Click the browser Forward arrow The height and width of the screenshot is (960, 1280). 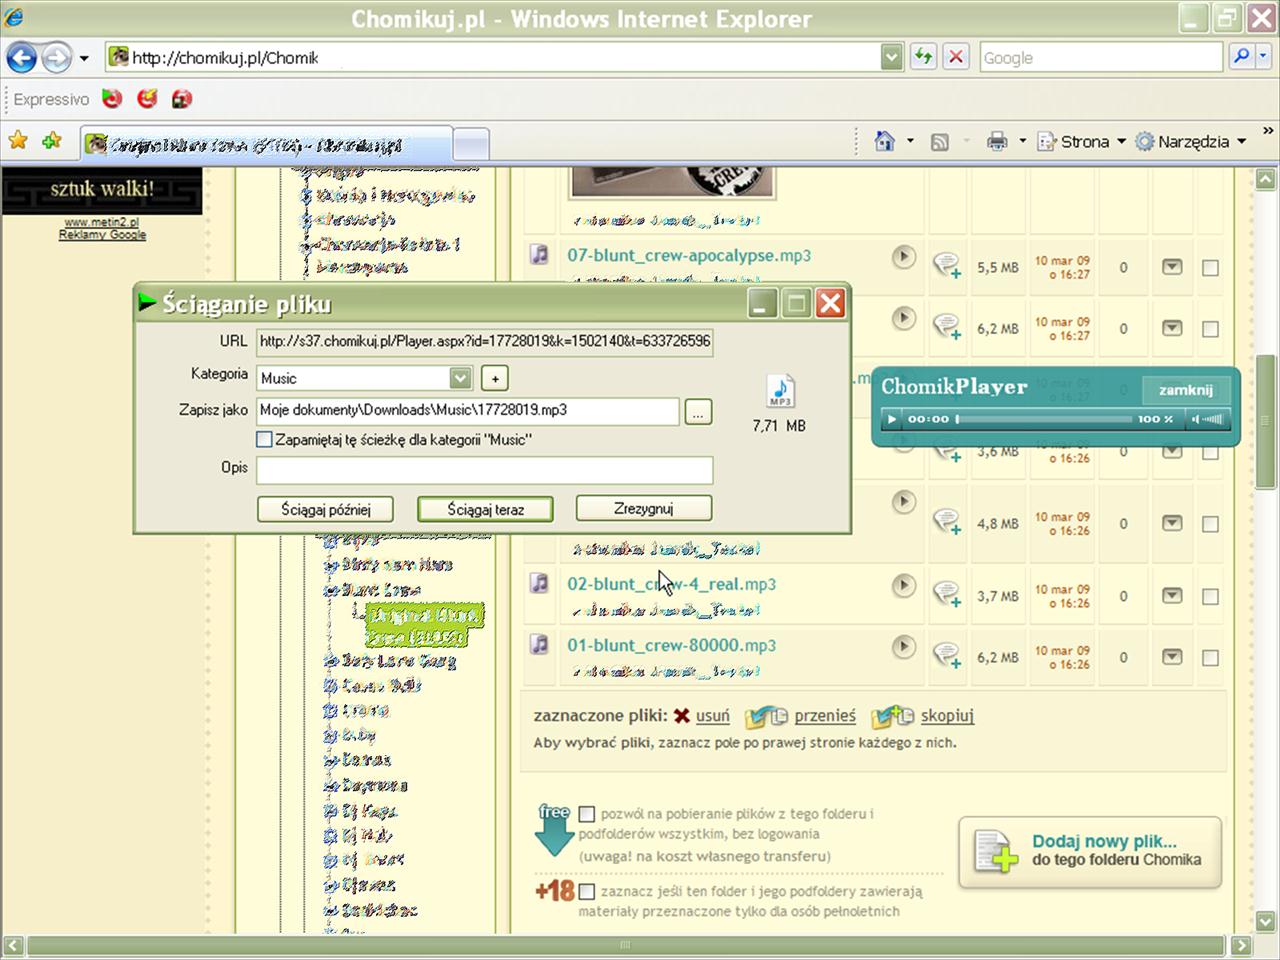coord(57,57)
